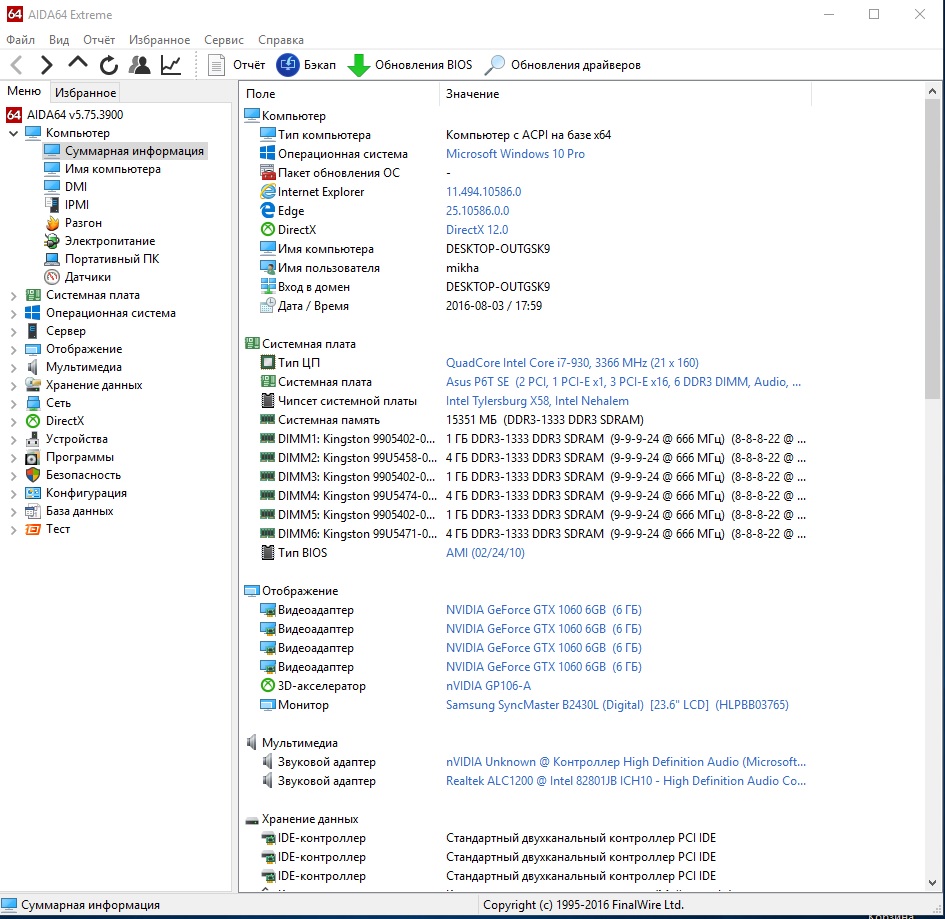Viewport: 945px width, 919px height.
Task: Click the Значение column header
Action: pyautogui.click(x=626, y=94)
